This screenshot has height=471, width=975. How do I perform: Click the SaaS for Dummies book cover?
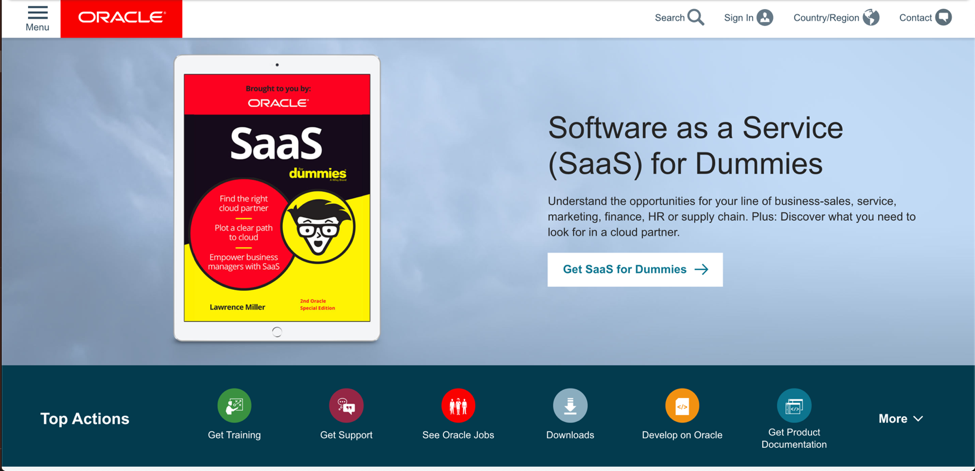coord(277,198)
